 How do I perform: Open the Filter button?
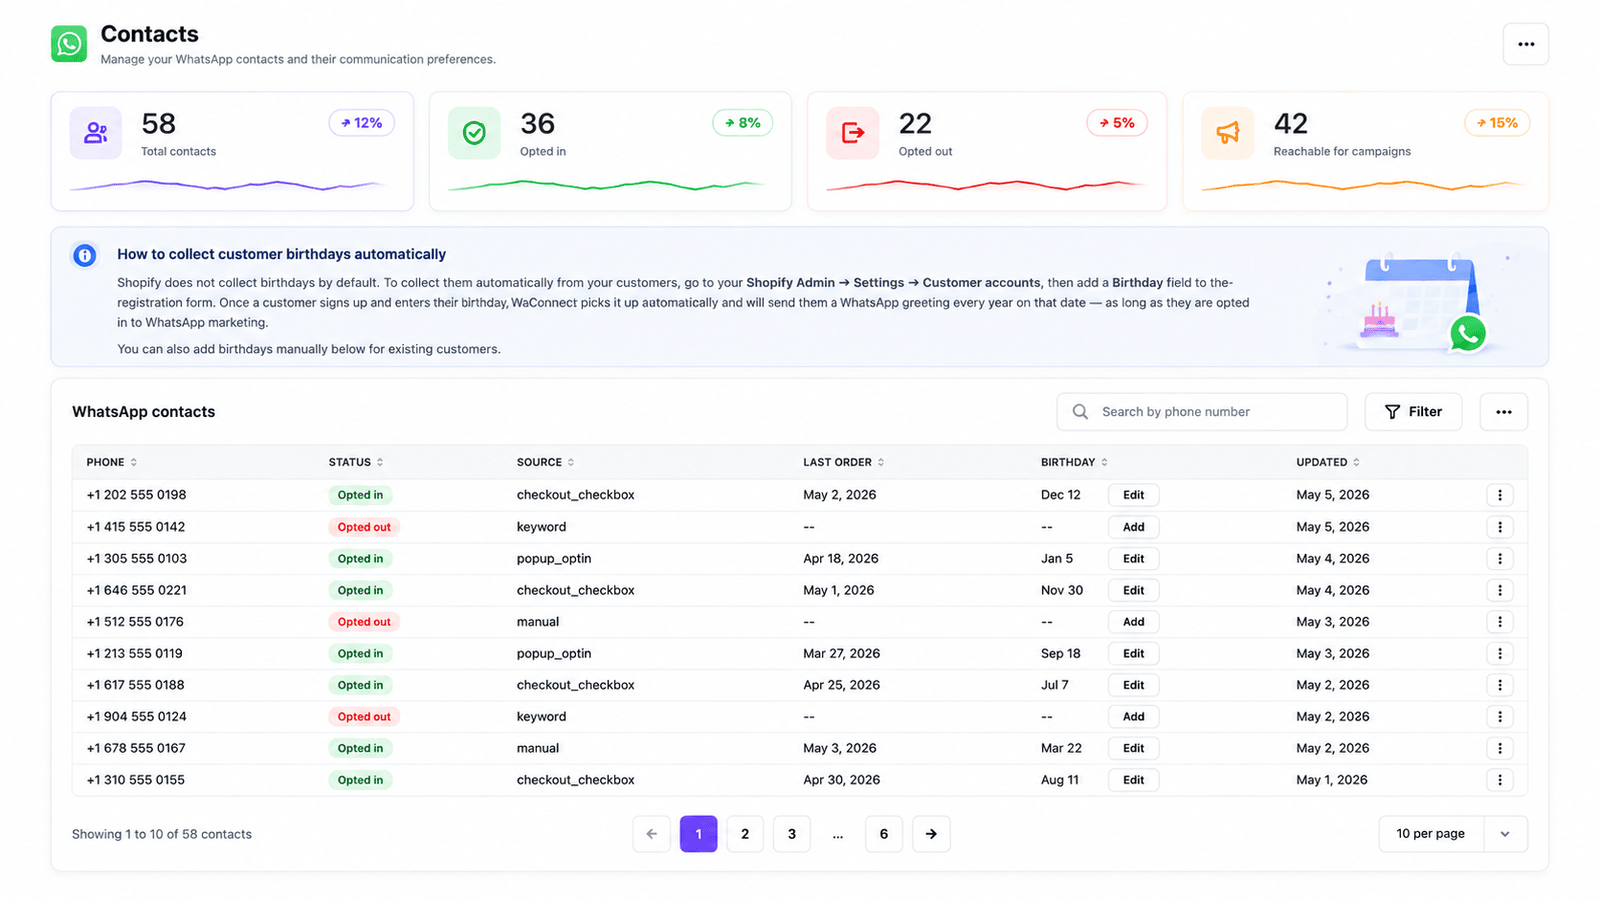(1413, 412)
